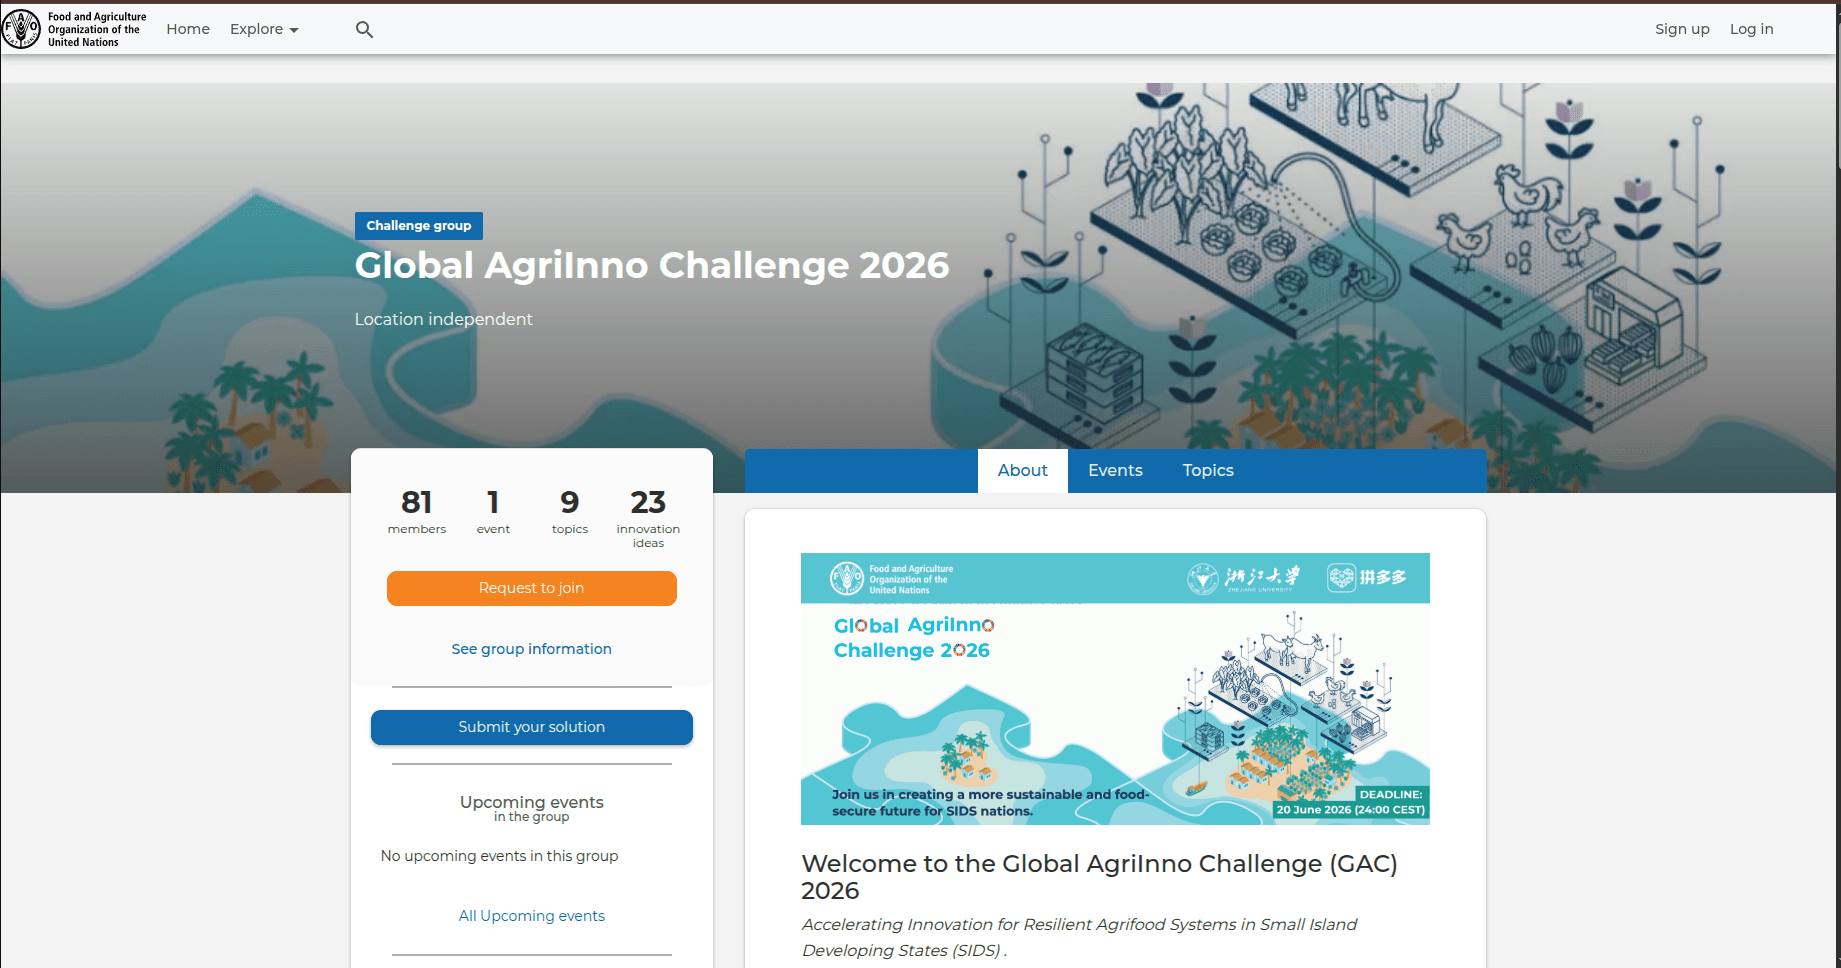
Task: Open the search magnifier icon
Action: click(364, 29)
